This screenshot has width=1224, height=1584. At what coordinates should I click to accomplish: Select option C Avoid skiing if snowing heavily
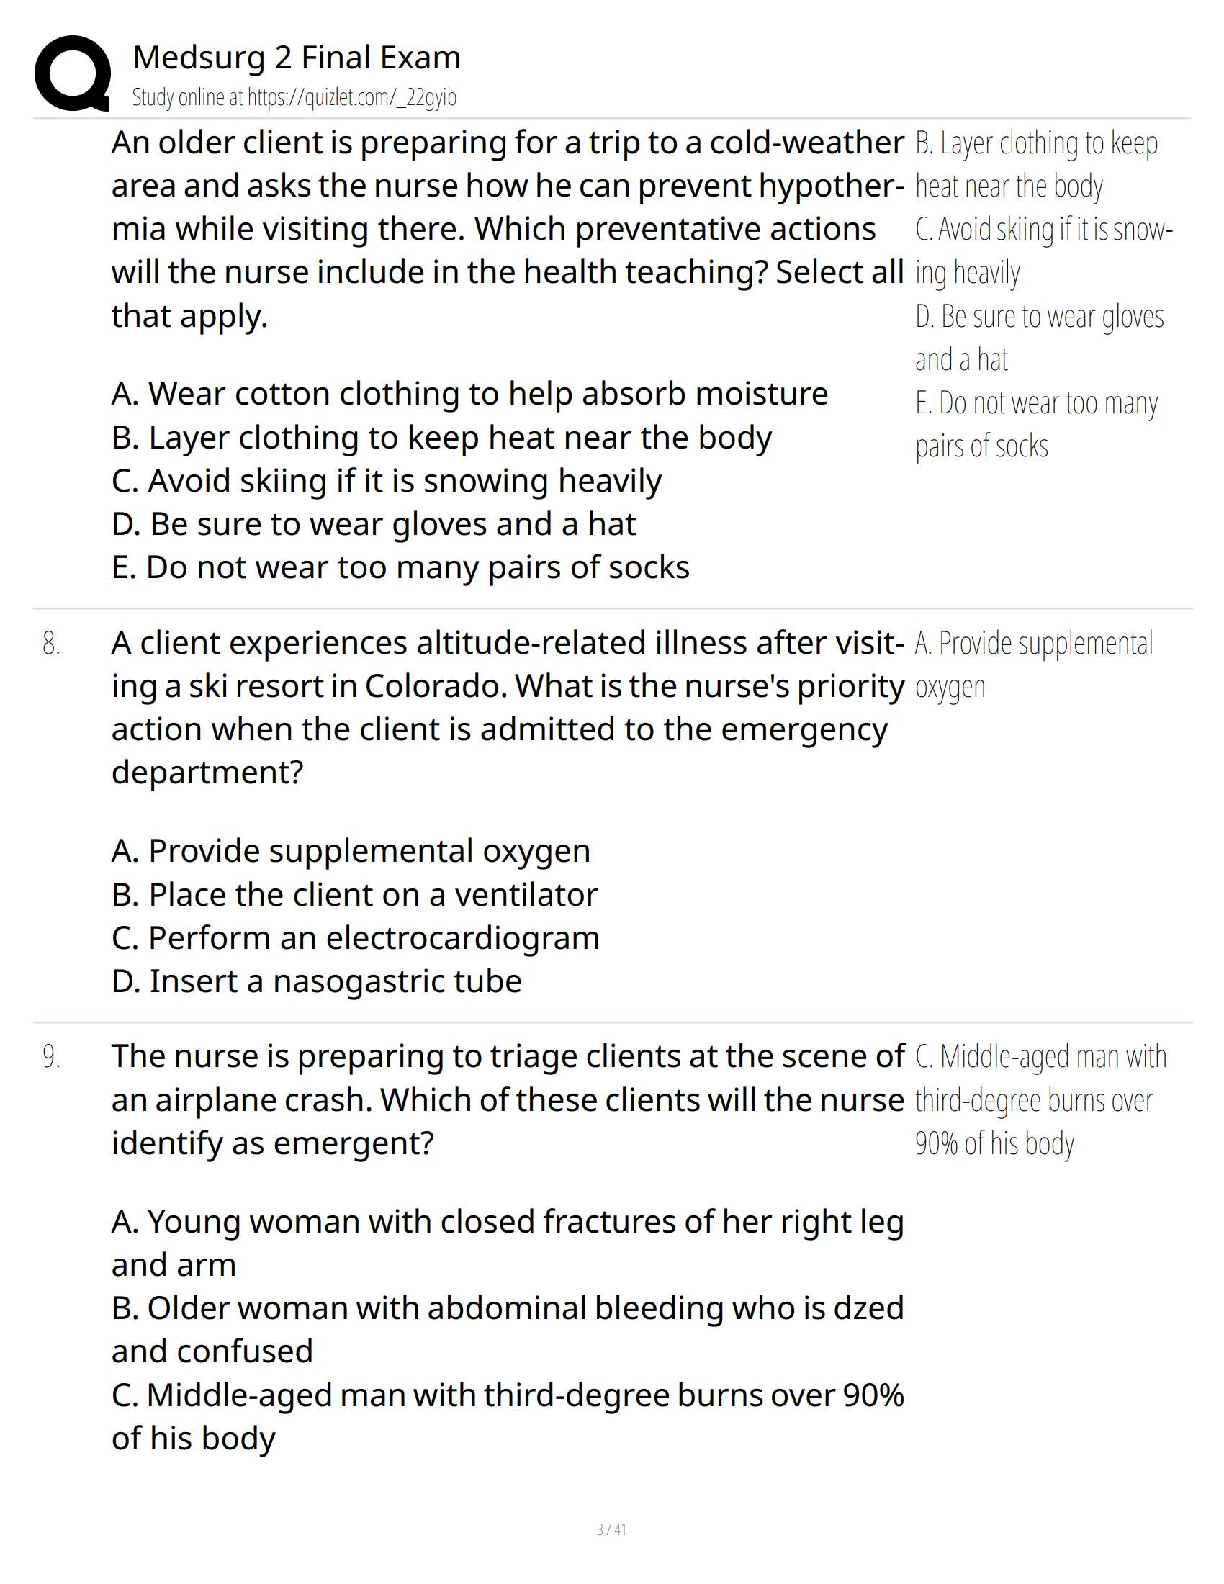[x=386, y=481]
